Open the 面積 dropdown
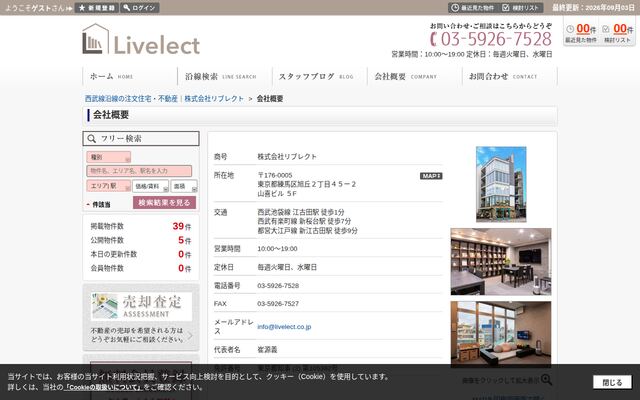Image resolution: width=640 pixels, height=400 pixels. click(184, 186)
